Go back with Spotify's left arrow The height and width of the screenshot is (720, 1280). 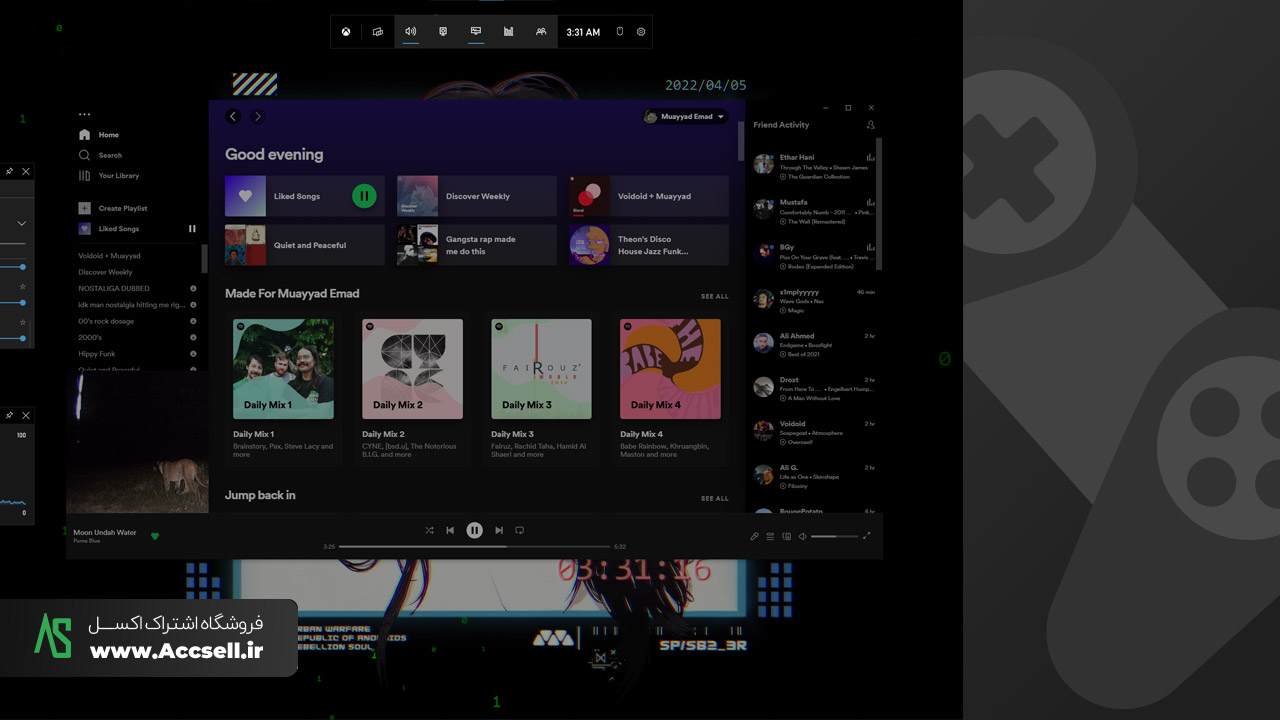click(x=233, y=117)
